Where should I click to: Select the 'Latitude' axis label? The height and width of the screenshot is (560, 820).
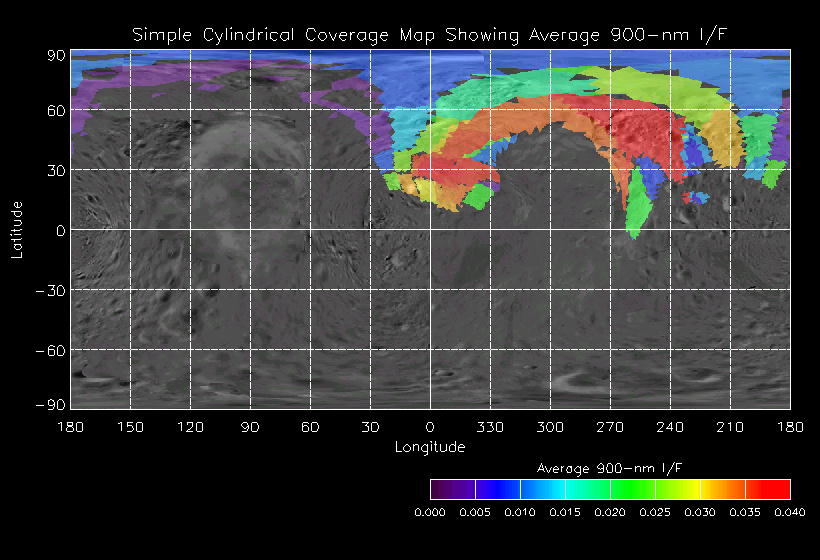click(17, 230)
